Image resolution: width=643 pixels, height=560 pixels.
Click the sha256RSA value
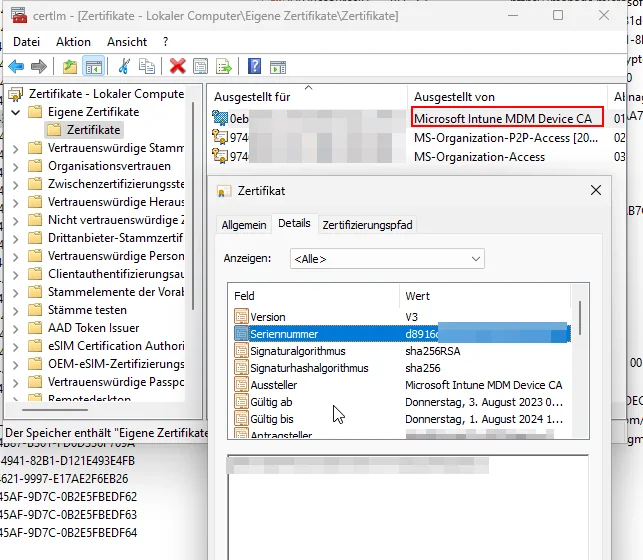[x=433, y=351]
